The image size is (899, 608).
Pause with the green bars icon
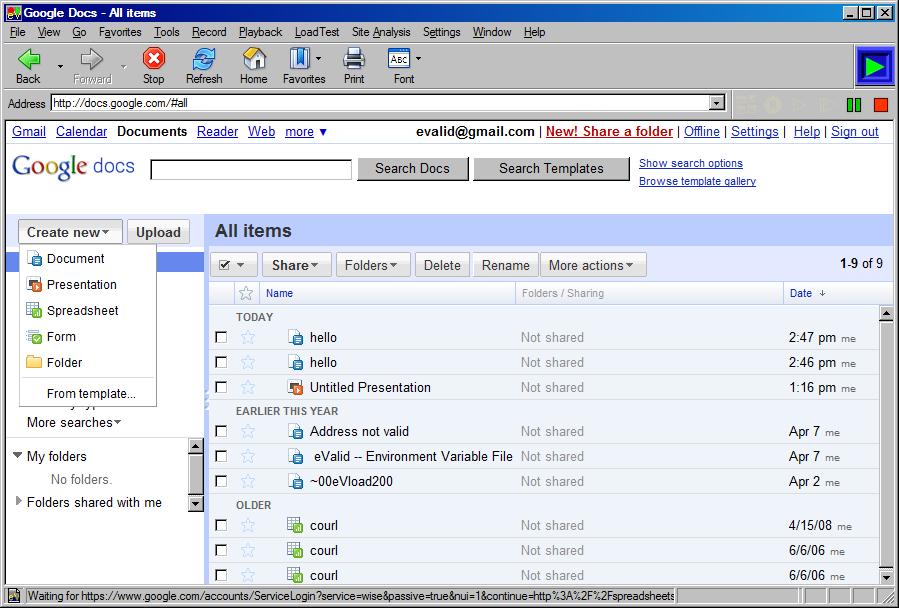[x=854, y=104]
